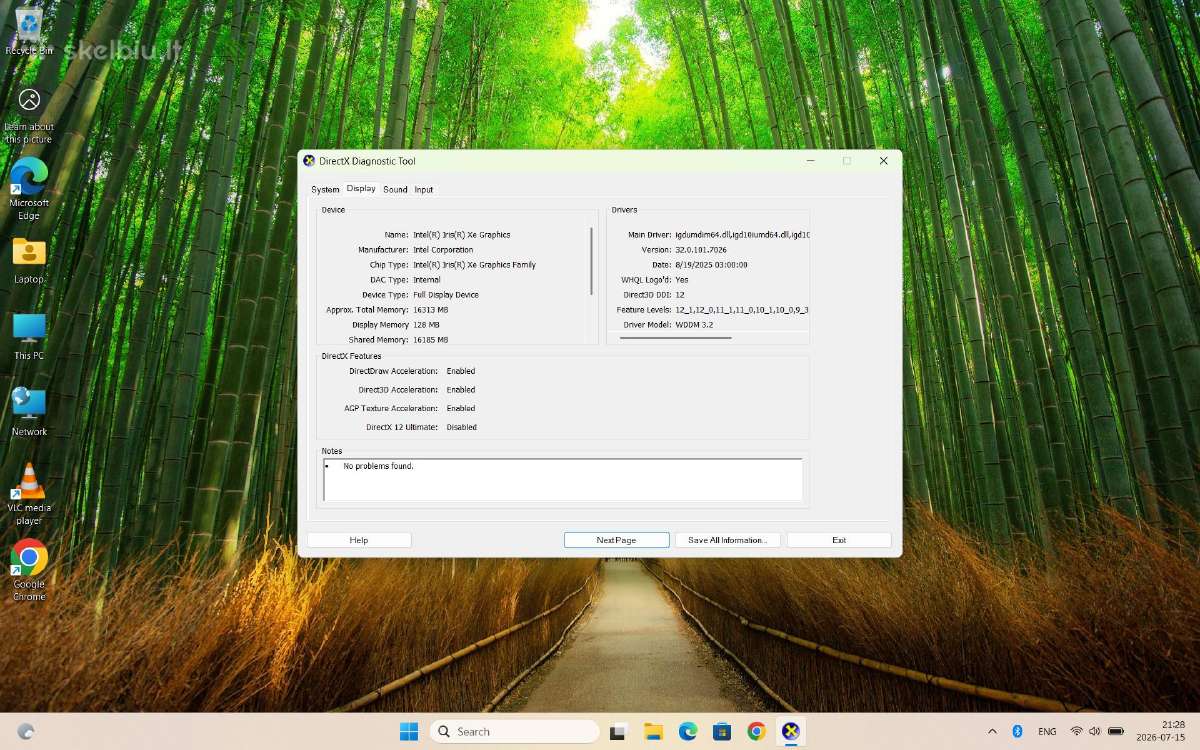Open the widgets icon at the taskbar's left end

click(26, 731)
